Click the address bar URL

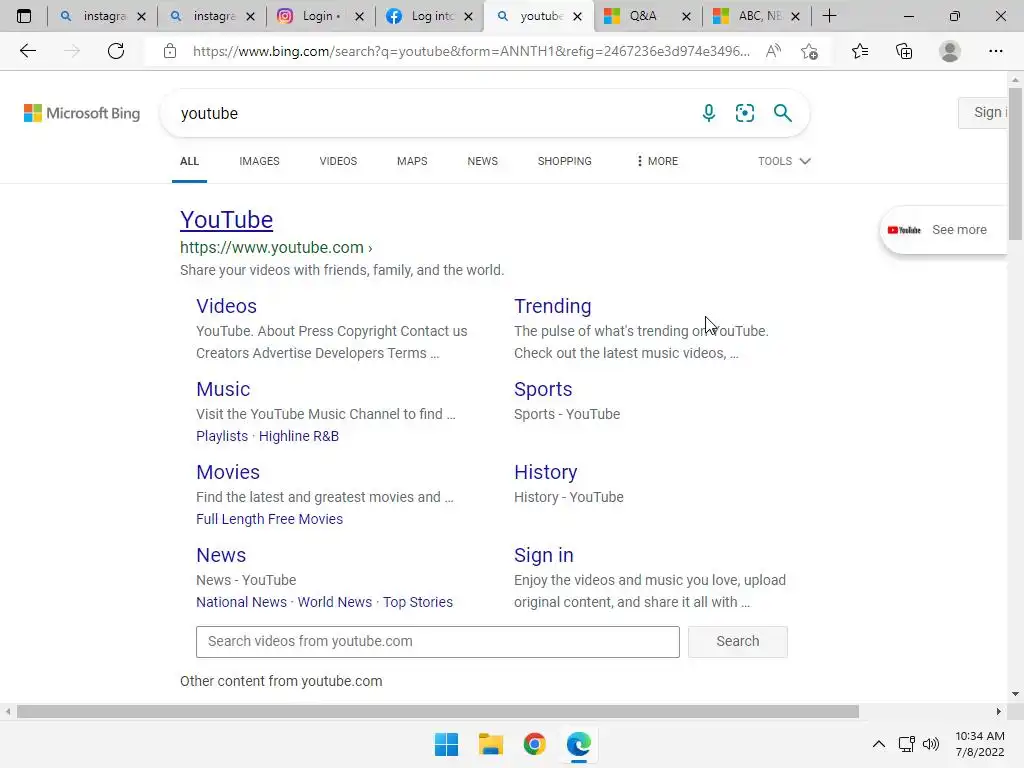point(470,51)
